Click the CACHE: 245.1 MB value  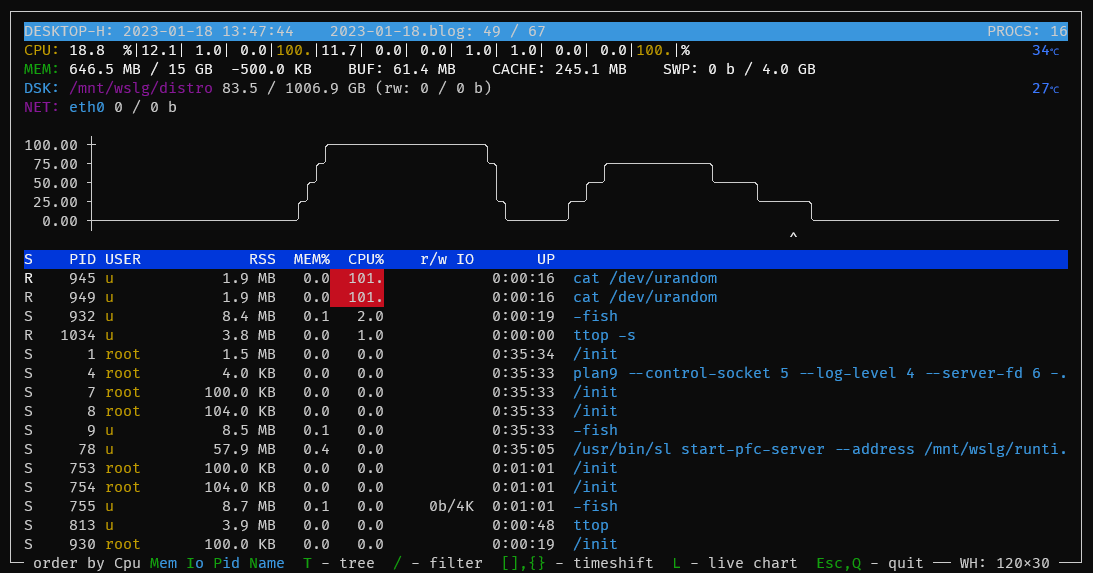[x=559, y=69]
